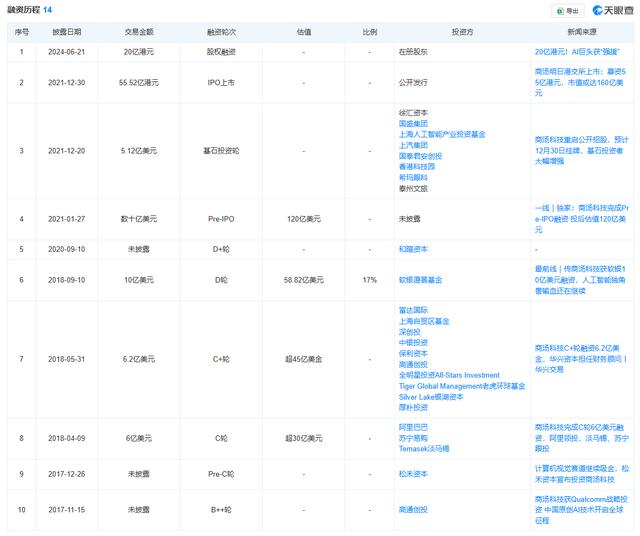Select amount cell 5.12亿美元
The image size is (640, 536).
139,151
